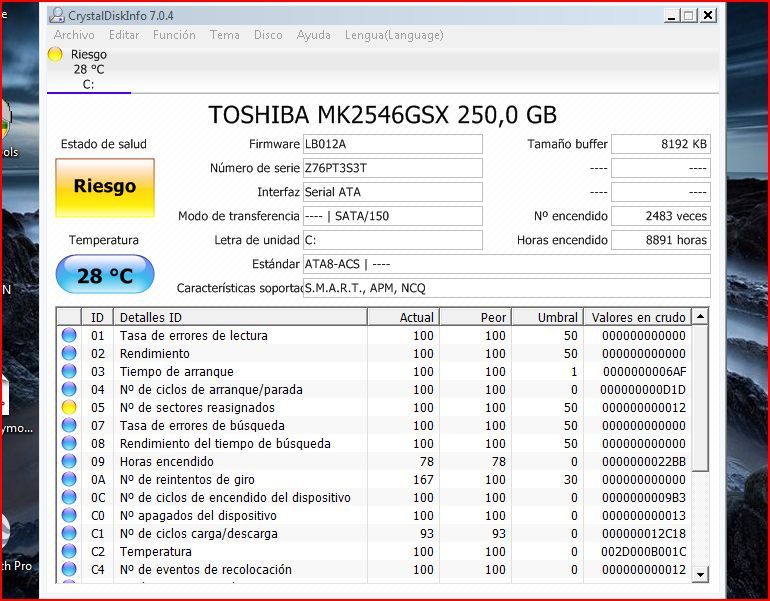Open the Ayuda menu
The image size is (770, 601).
(313, 35)
